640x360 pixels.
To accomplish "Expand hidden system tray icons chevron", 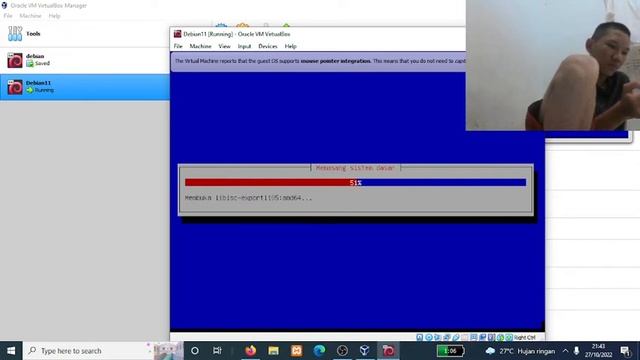I will coord(565,351).
